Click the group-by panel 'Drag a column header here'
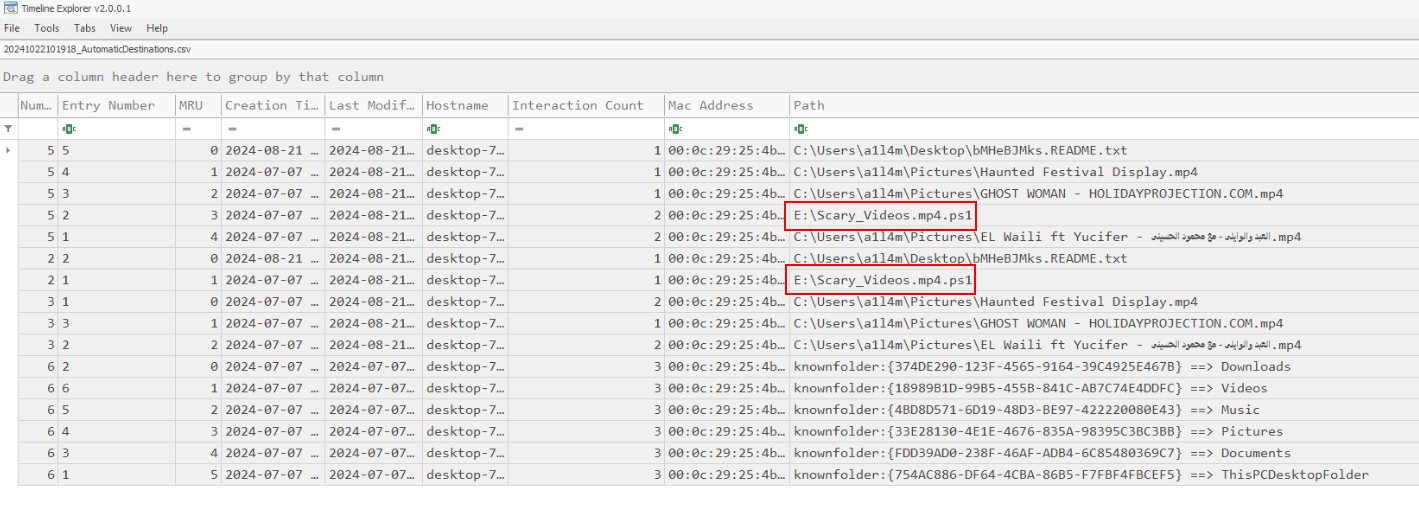 (x=194, y=76)
